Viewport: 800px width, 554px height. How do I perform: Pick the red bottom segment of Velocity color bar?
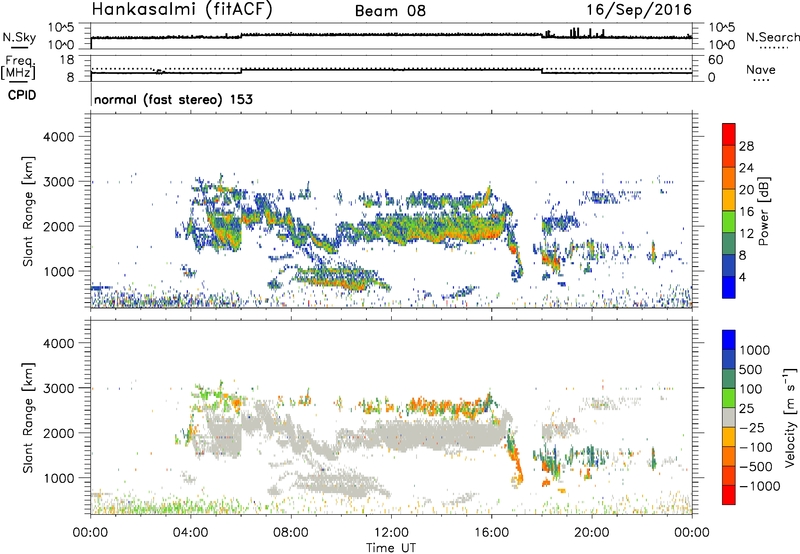[x=729, y=495]
